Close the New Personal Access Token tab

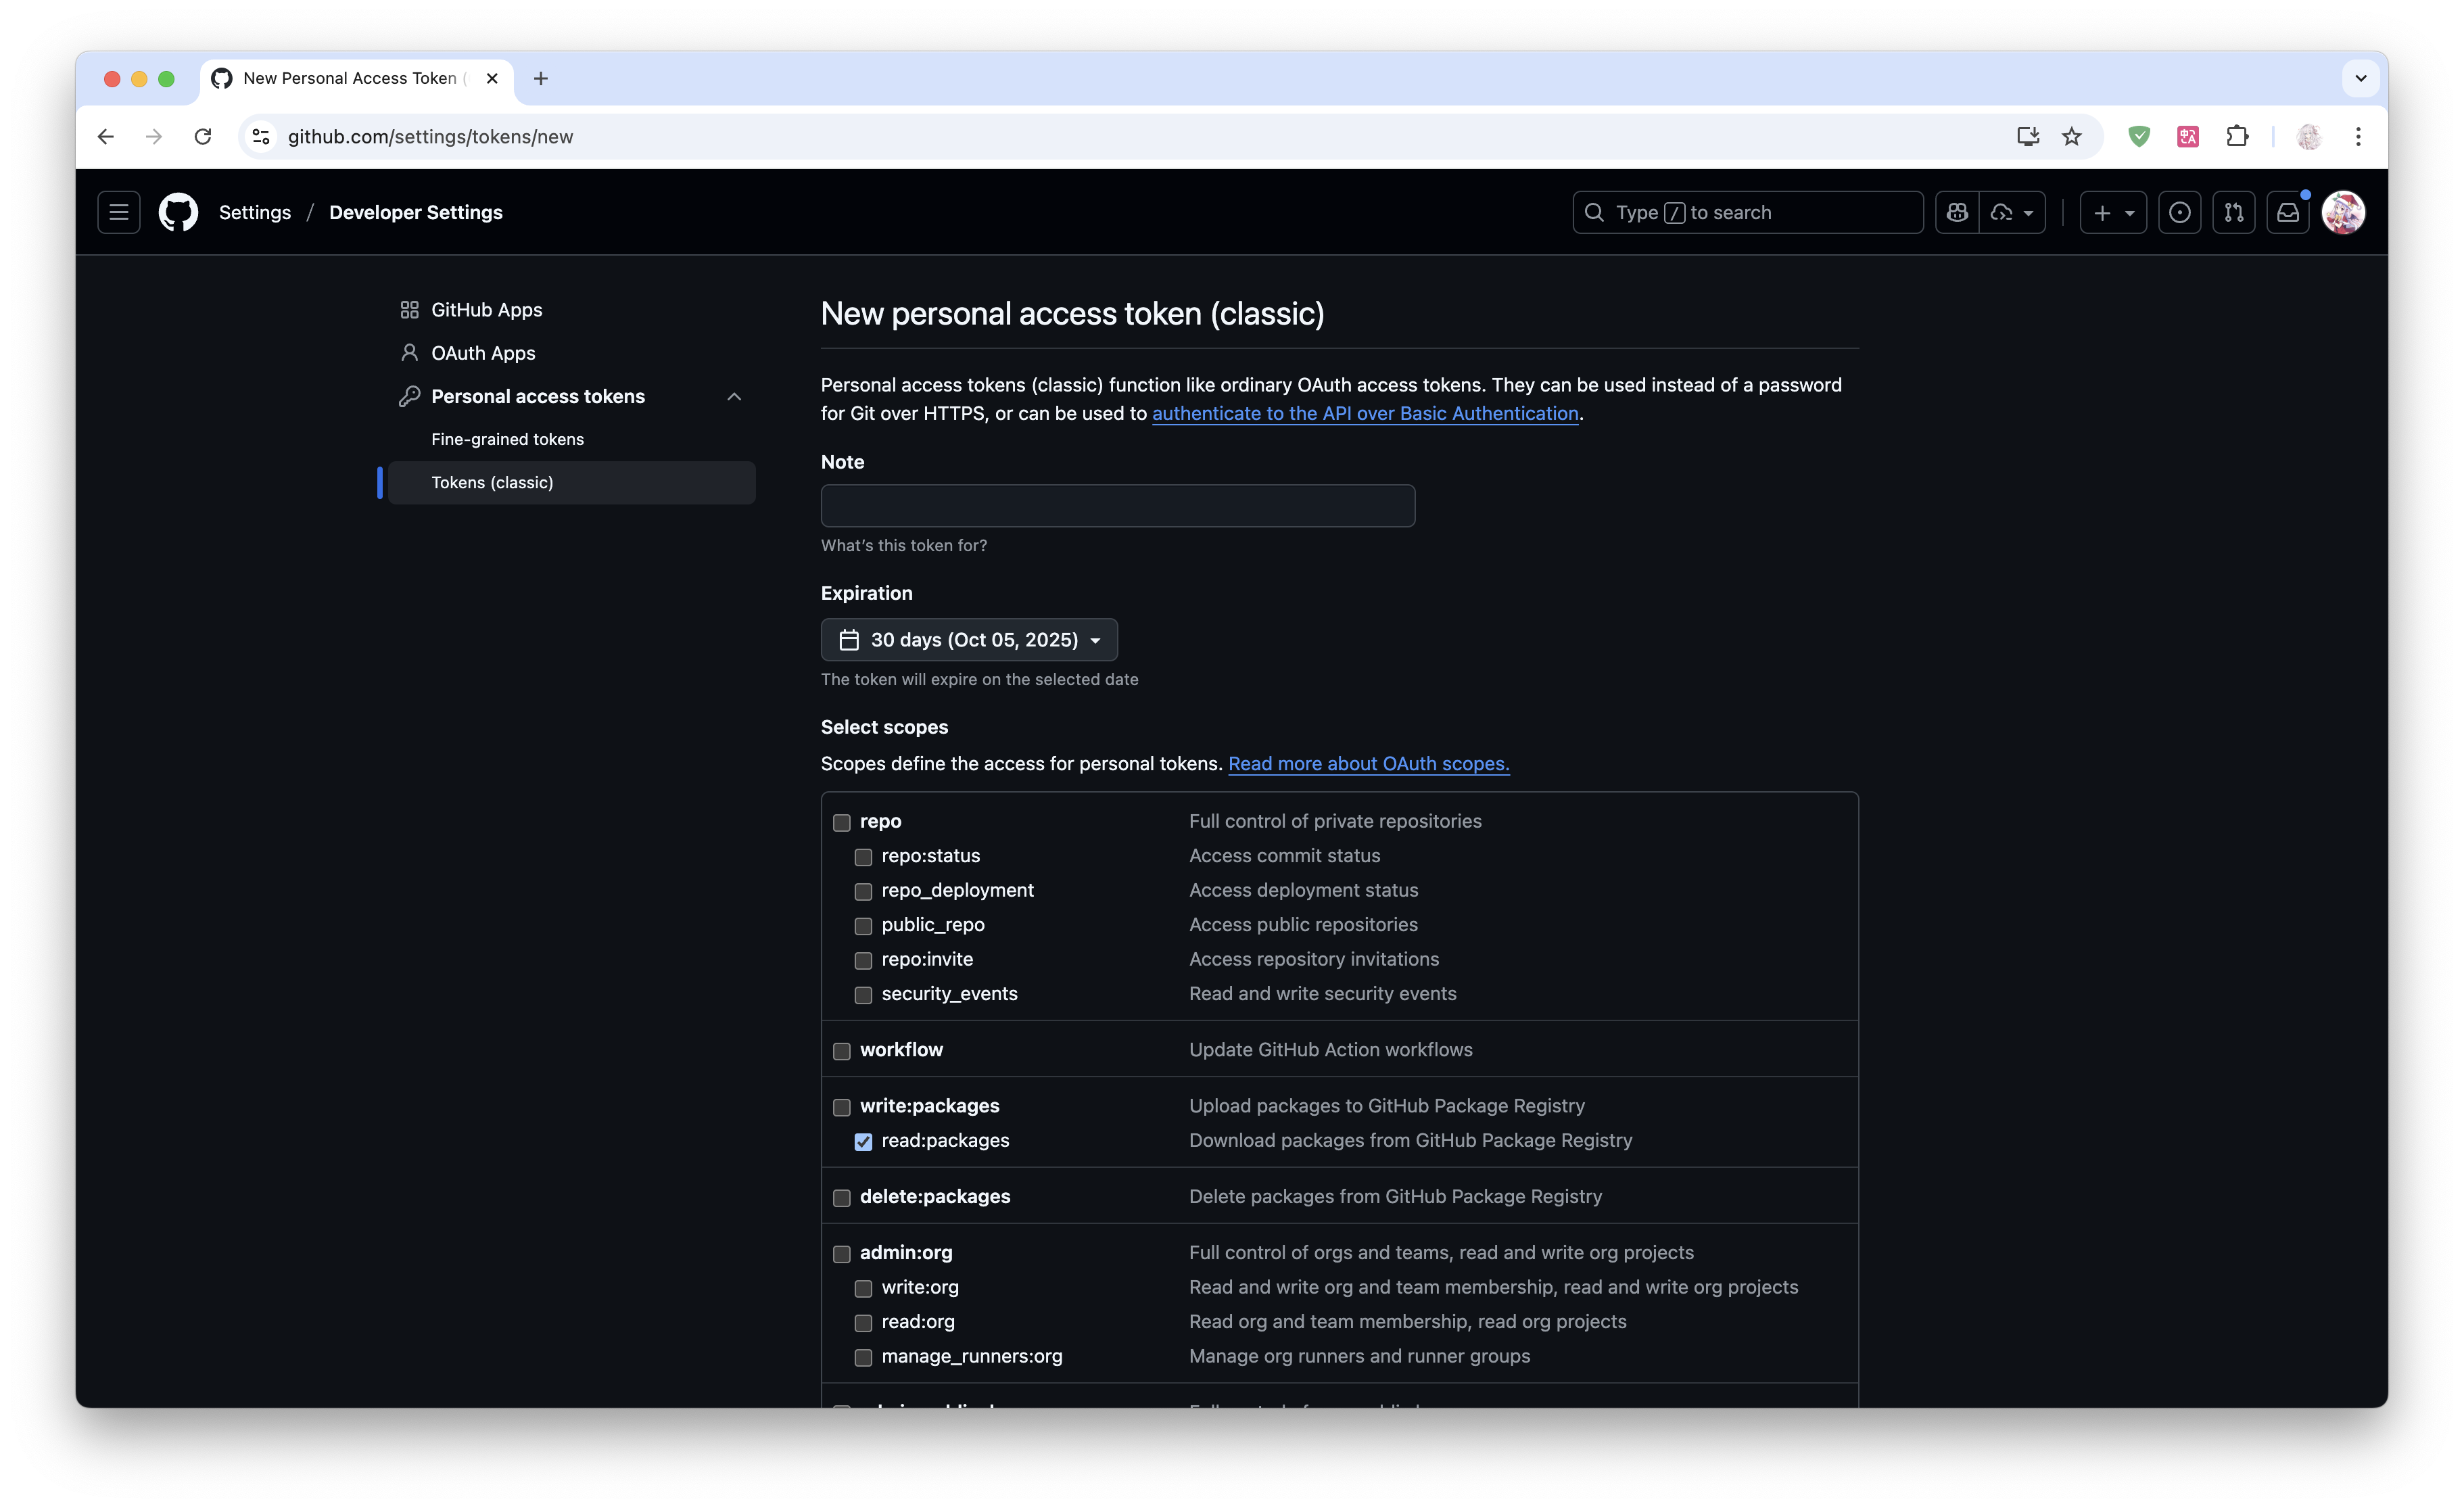pyautogui.click(x=492, y=78)
